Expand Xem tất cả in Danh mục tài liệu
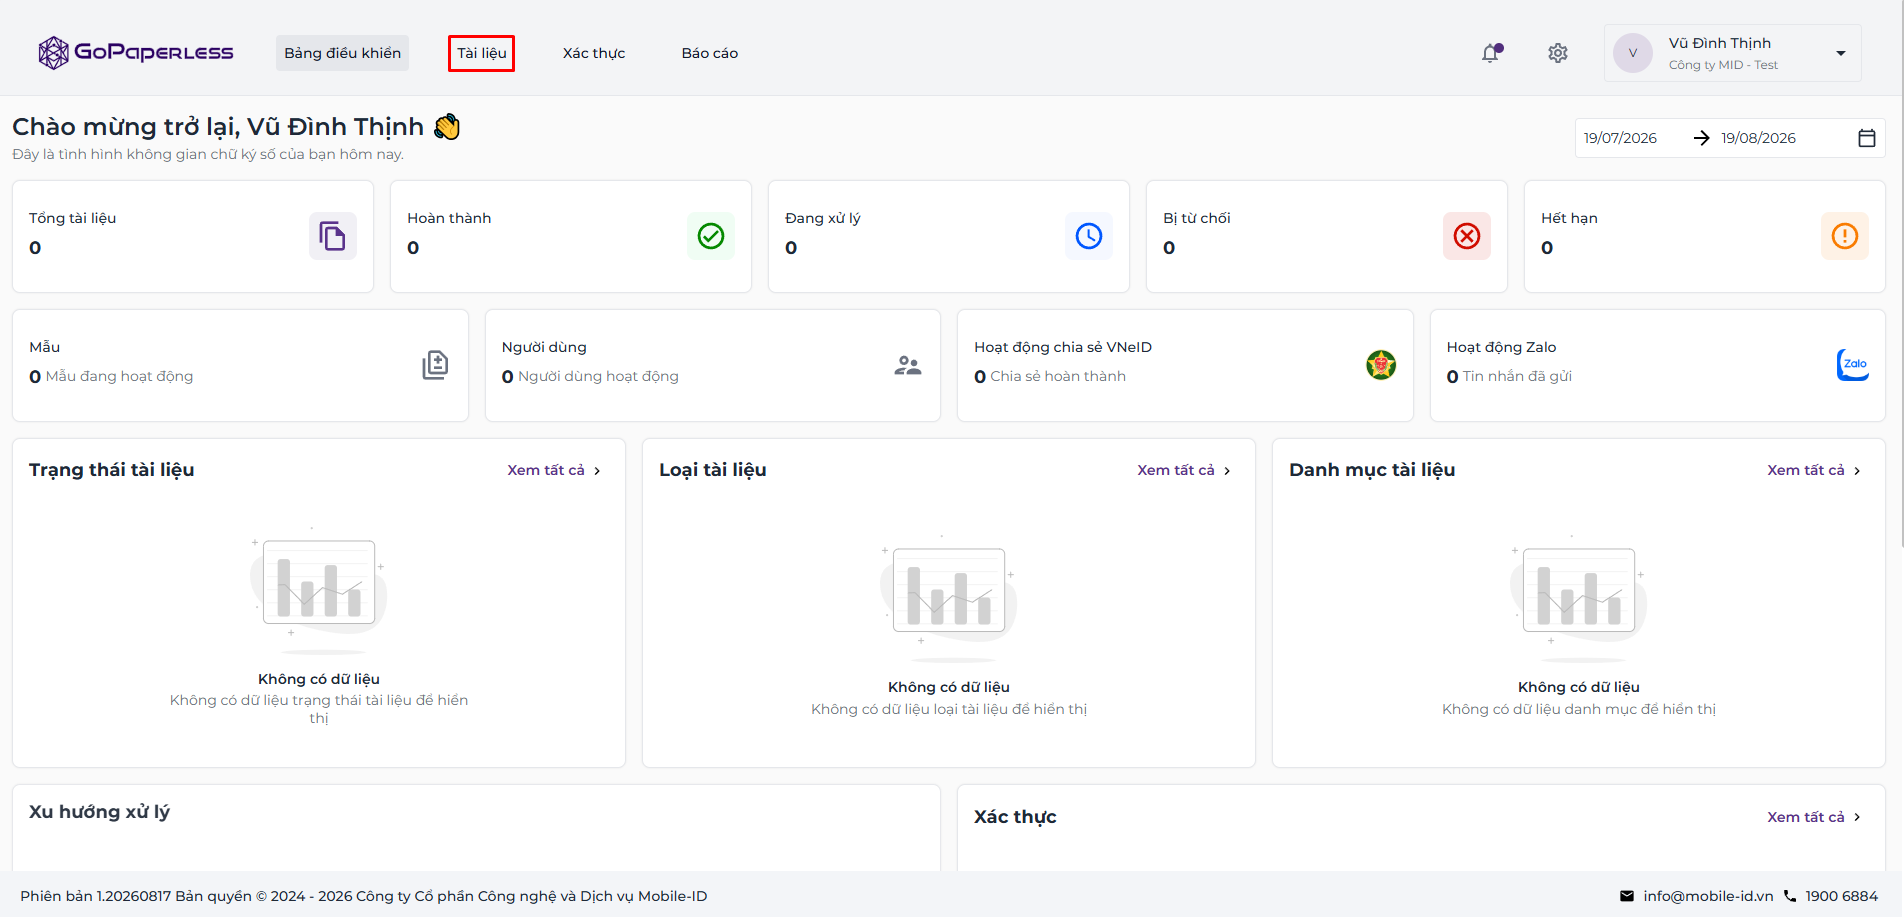 coord(1814,470)
